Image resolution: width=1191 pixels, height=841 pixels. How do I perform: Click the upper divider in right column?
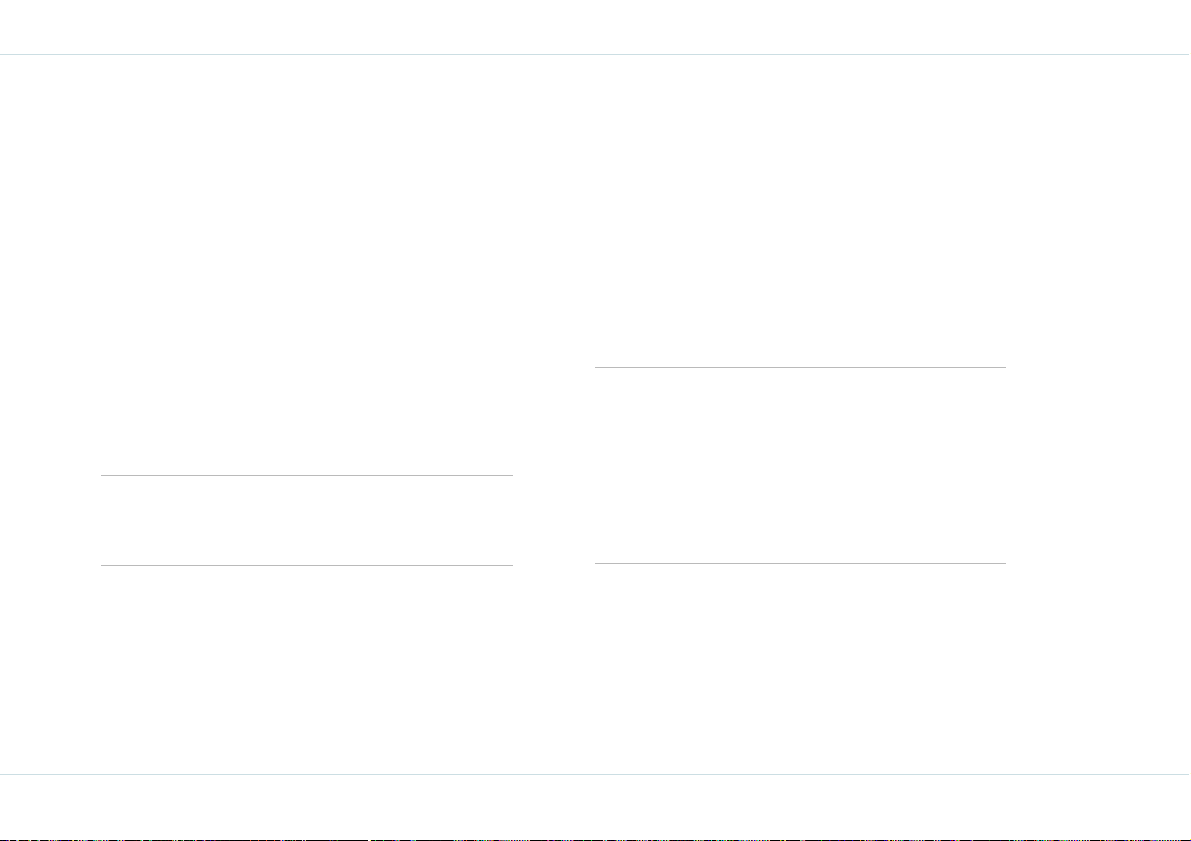(x=800, y=368)
